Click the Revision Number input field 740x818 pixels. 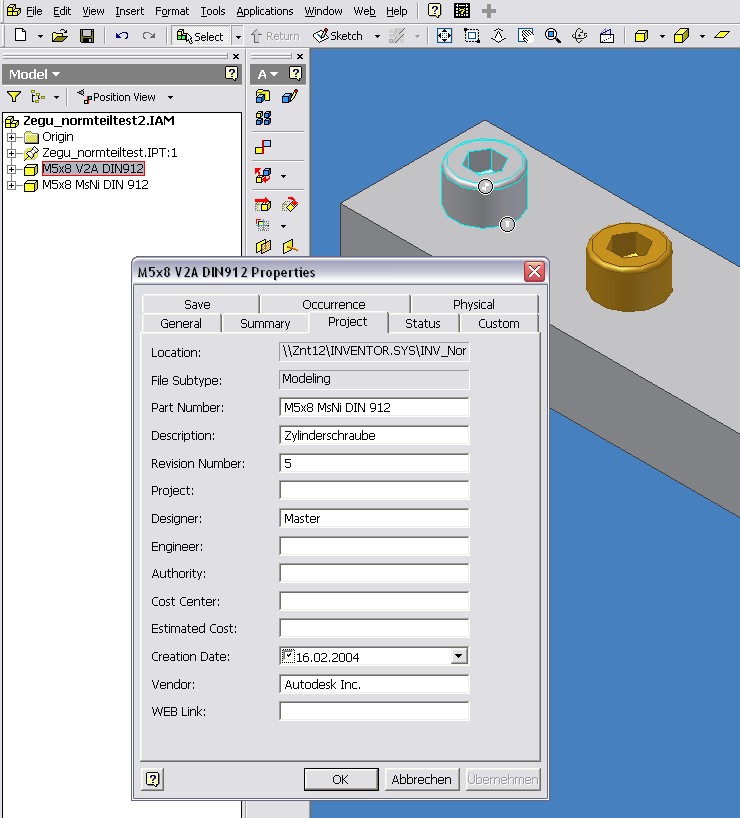coord(374,463)
